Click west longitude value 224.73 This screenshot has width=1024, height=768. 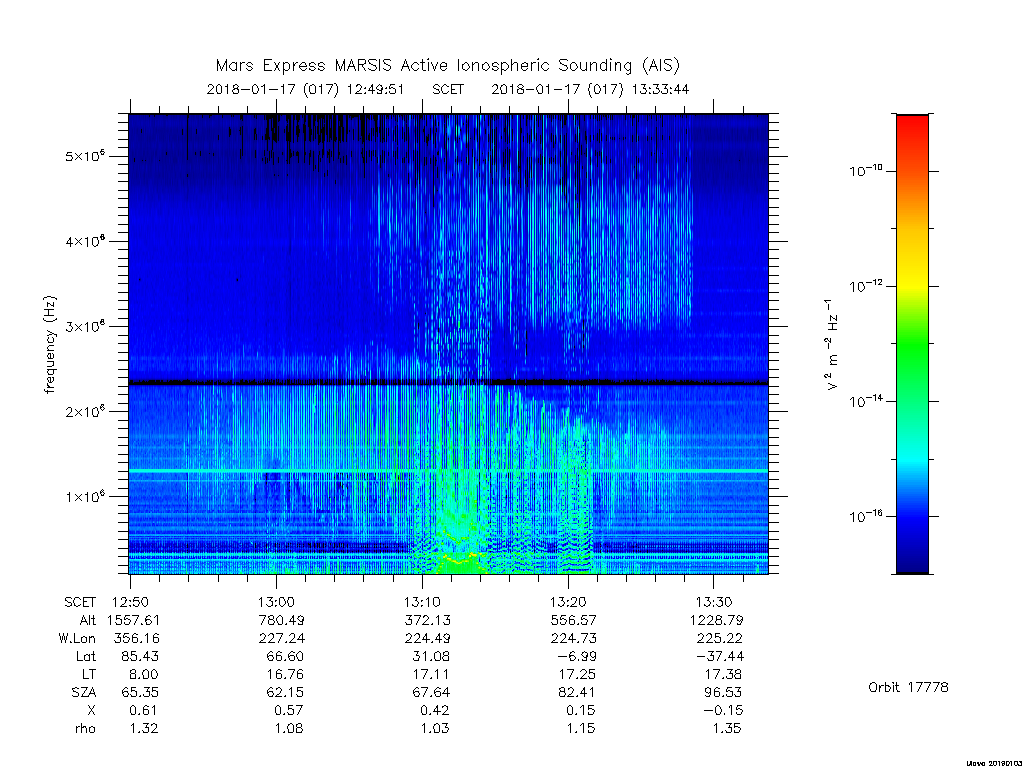[x=573, y=638]
